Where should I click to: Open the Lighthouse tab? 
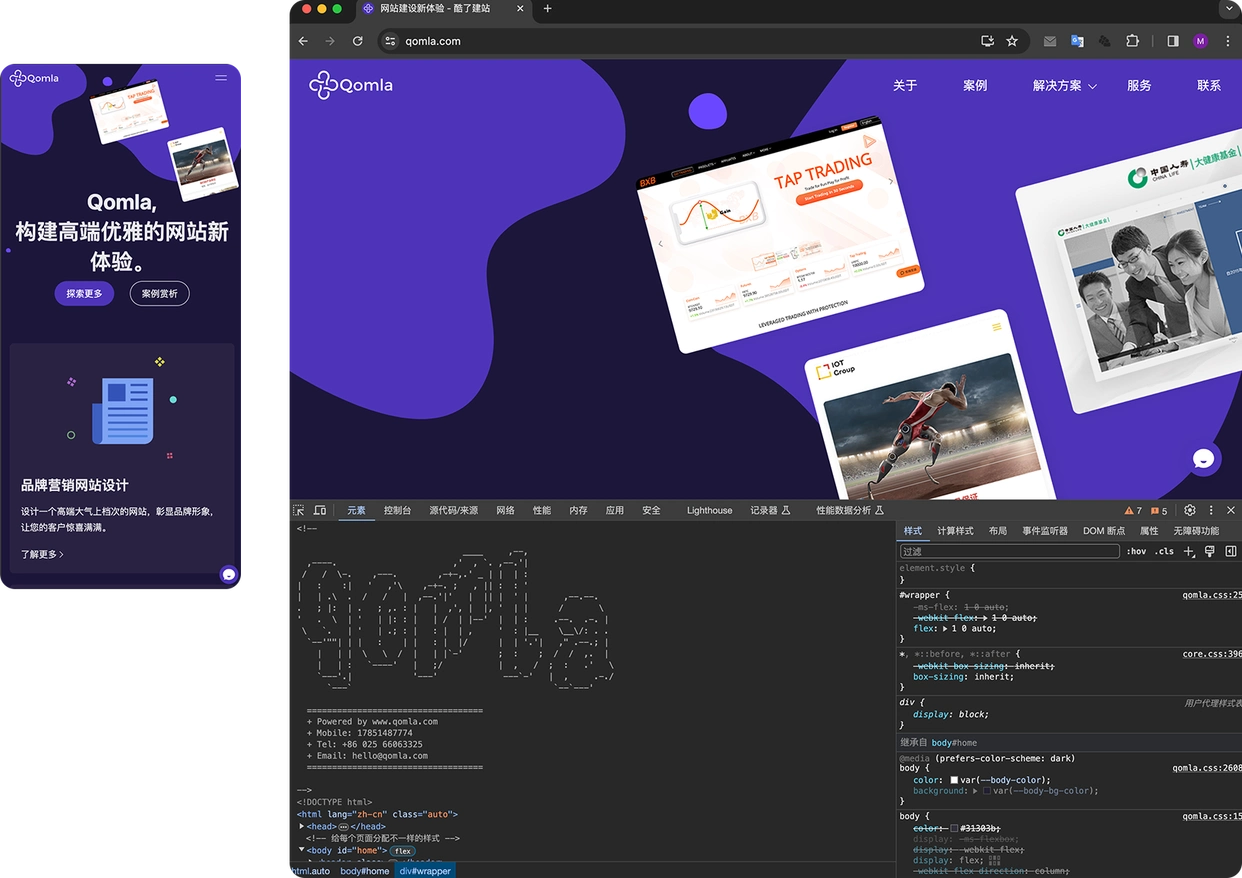(x=710, y=510)
